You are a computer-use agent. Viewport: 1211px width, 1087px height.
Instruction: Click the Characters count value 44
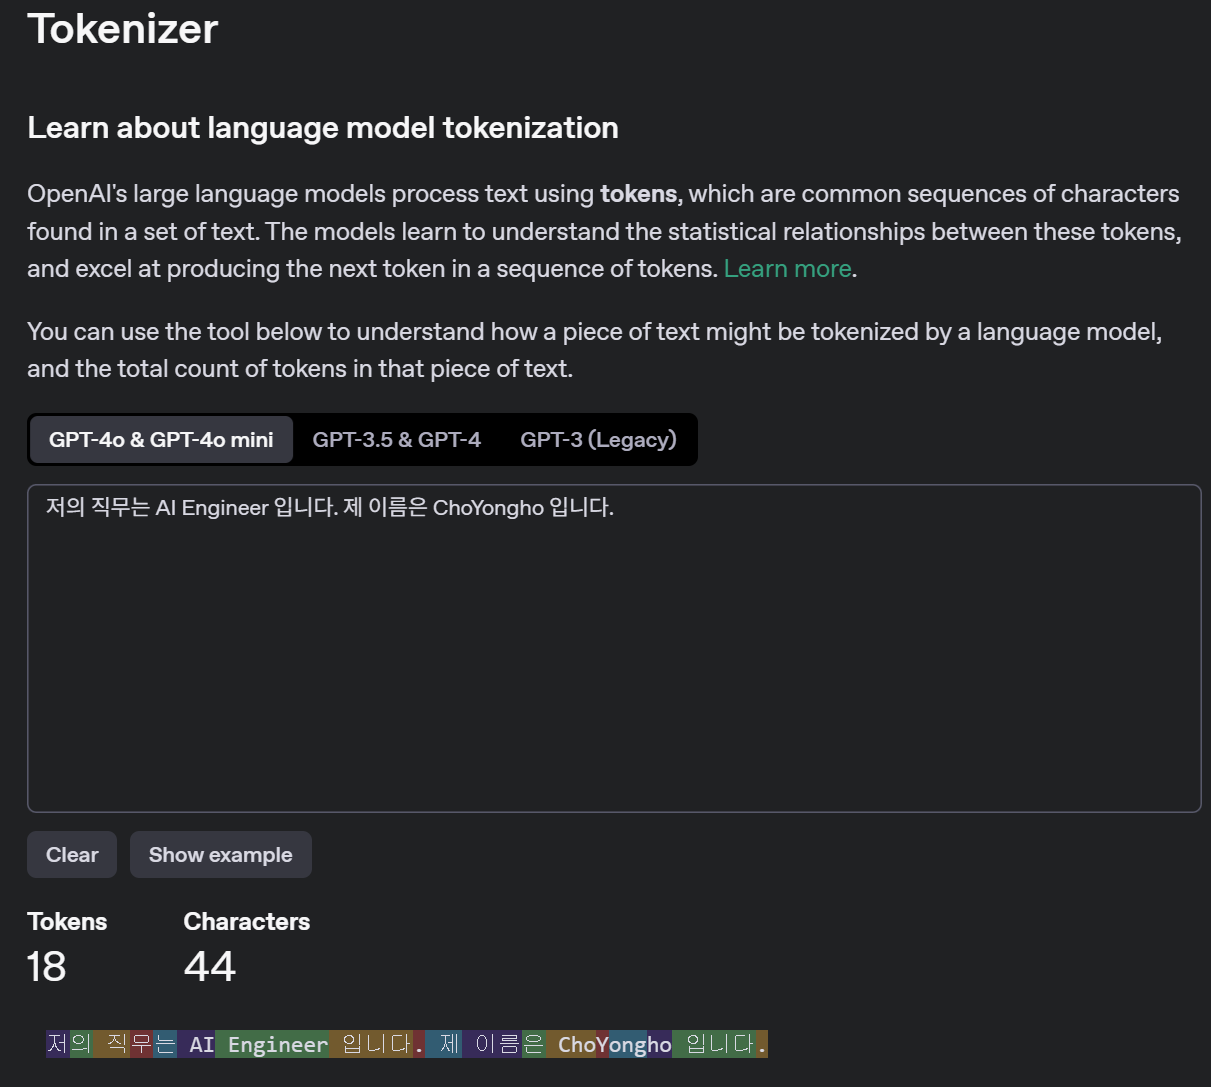210,966
